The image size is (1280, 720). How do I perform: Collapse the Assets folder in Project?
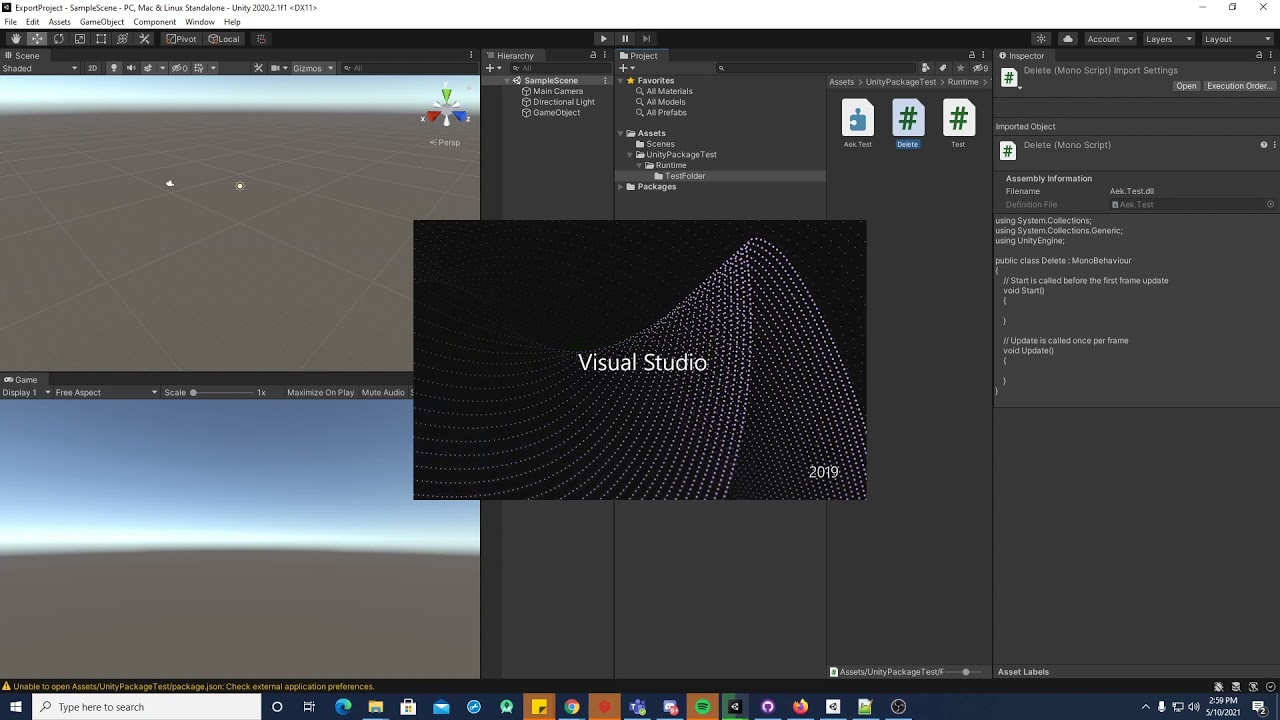pos(620,133)
